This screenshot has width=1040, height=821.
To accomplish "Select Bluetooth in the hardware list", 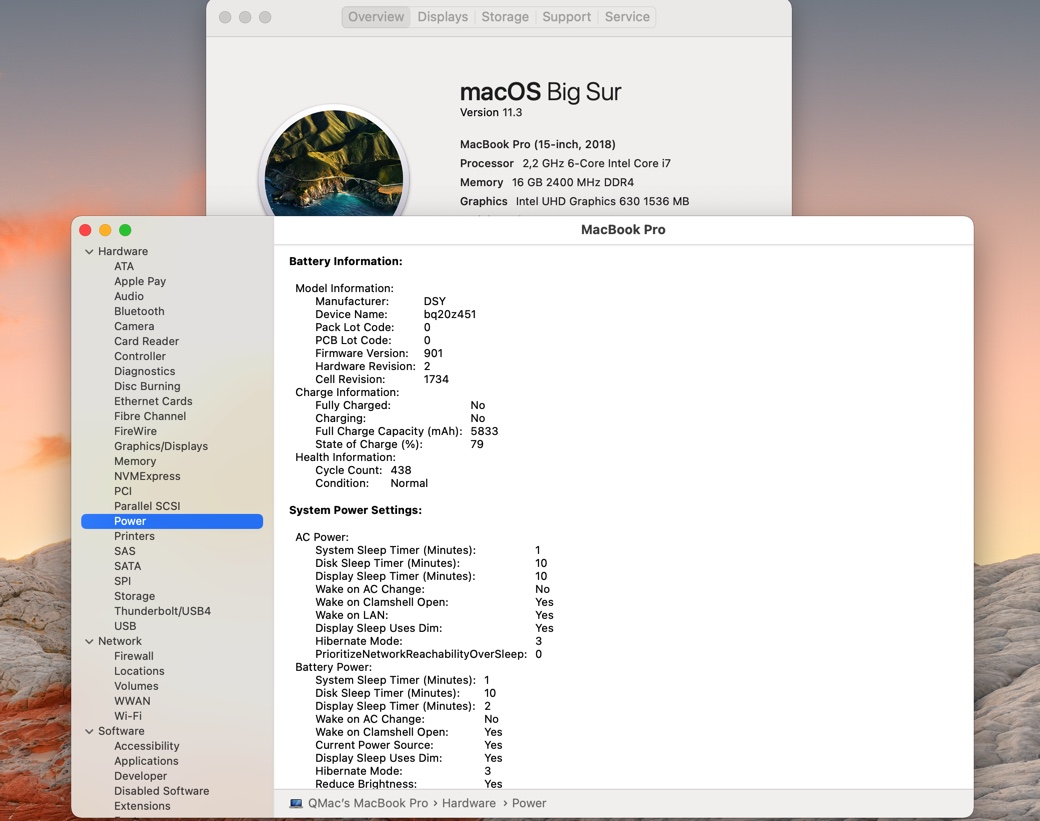I will click(x=139, y=311).
